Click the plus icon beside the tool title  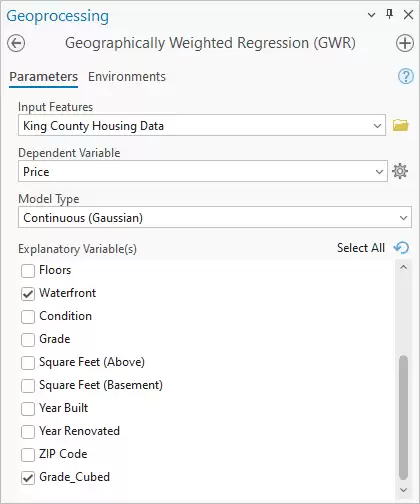[x=405, y=43]
